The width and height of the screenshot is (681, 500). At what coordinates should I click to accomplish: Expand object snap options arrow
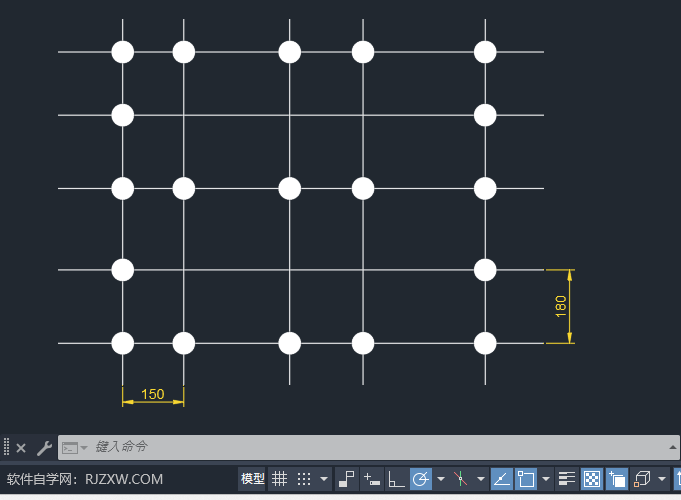(x=545, y=479)
